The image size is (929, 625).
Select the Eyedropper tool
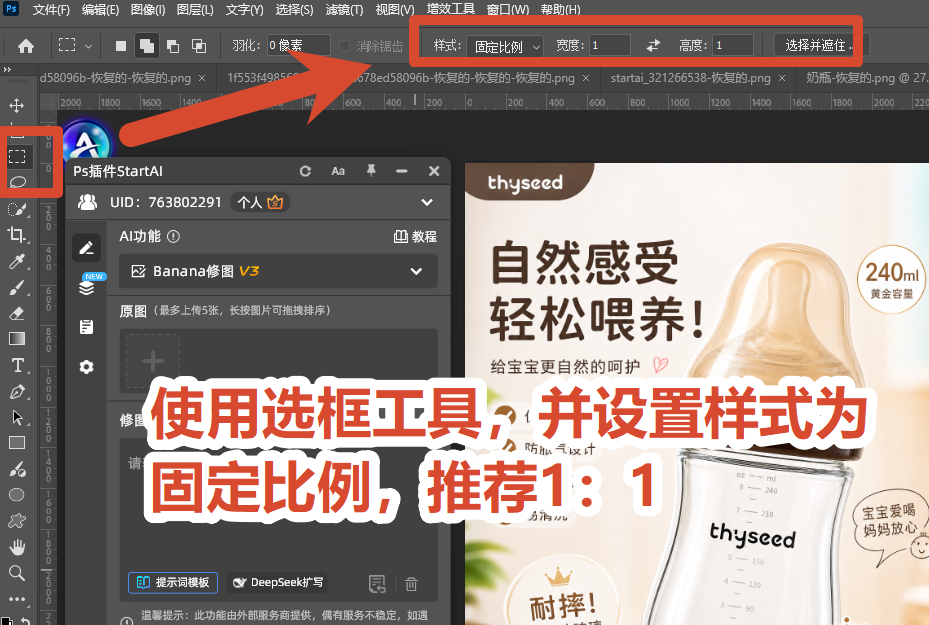(x=17, y=261)
